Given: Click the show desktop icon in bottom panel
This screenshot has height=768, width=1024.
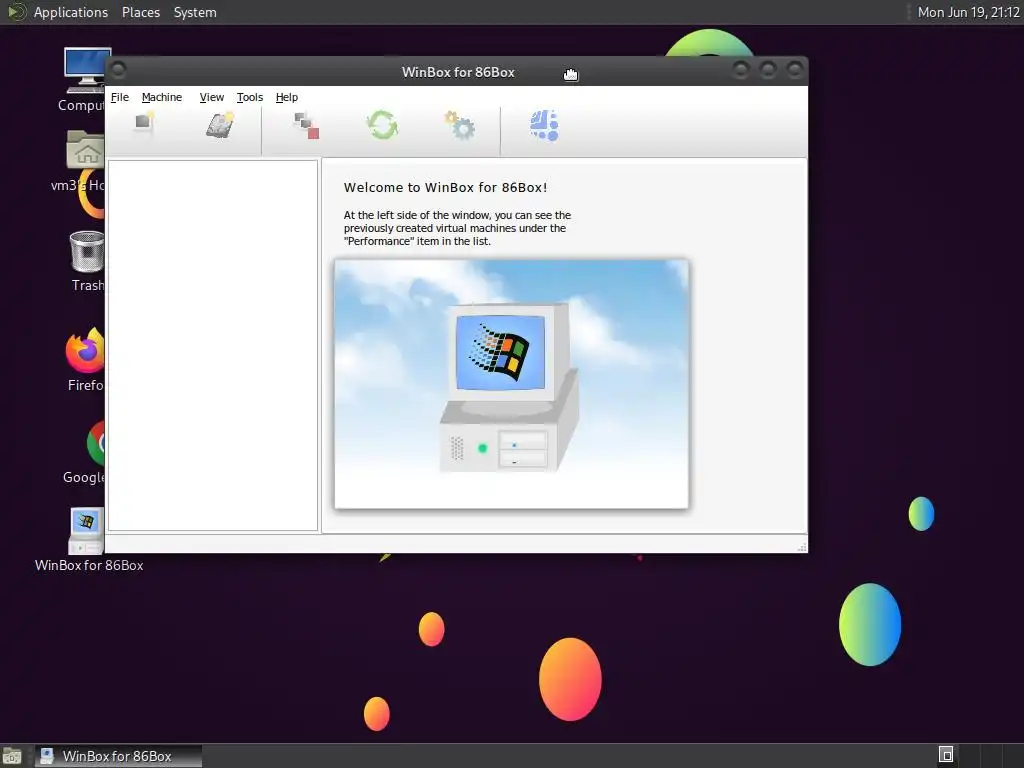Looking at the screenshot, I should (12, 756).
